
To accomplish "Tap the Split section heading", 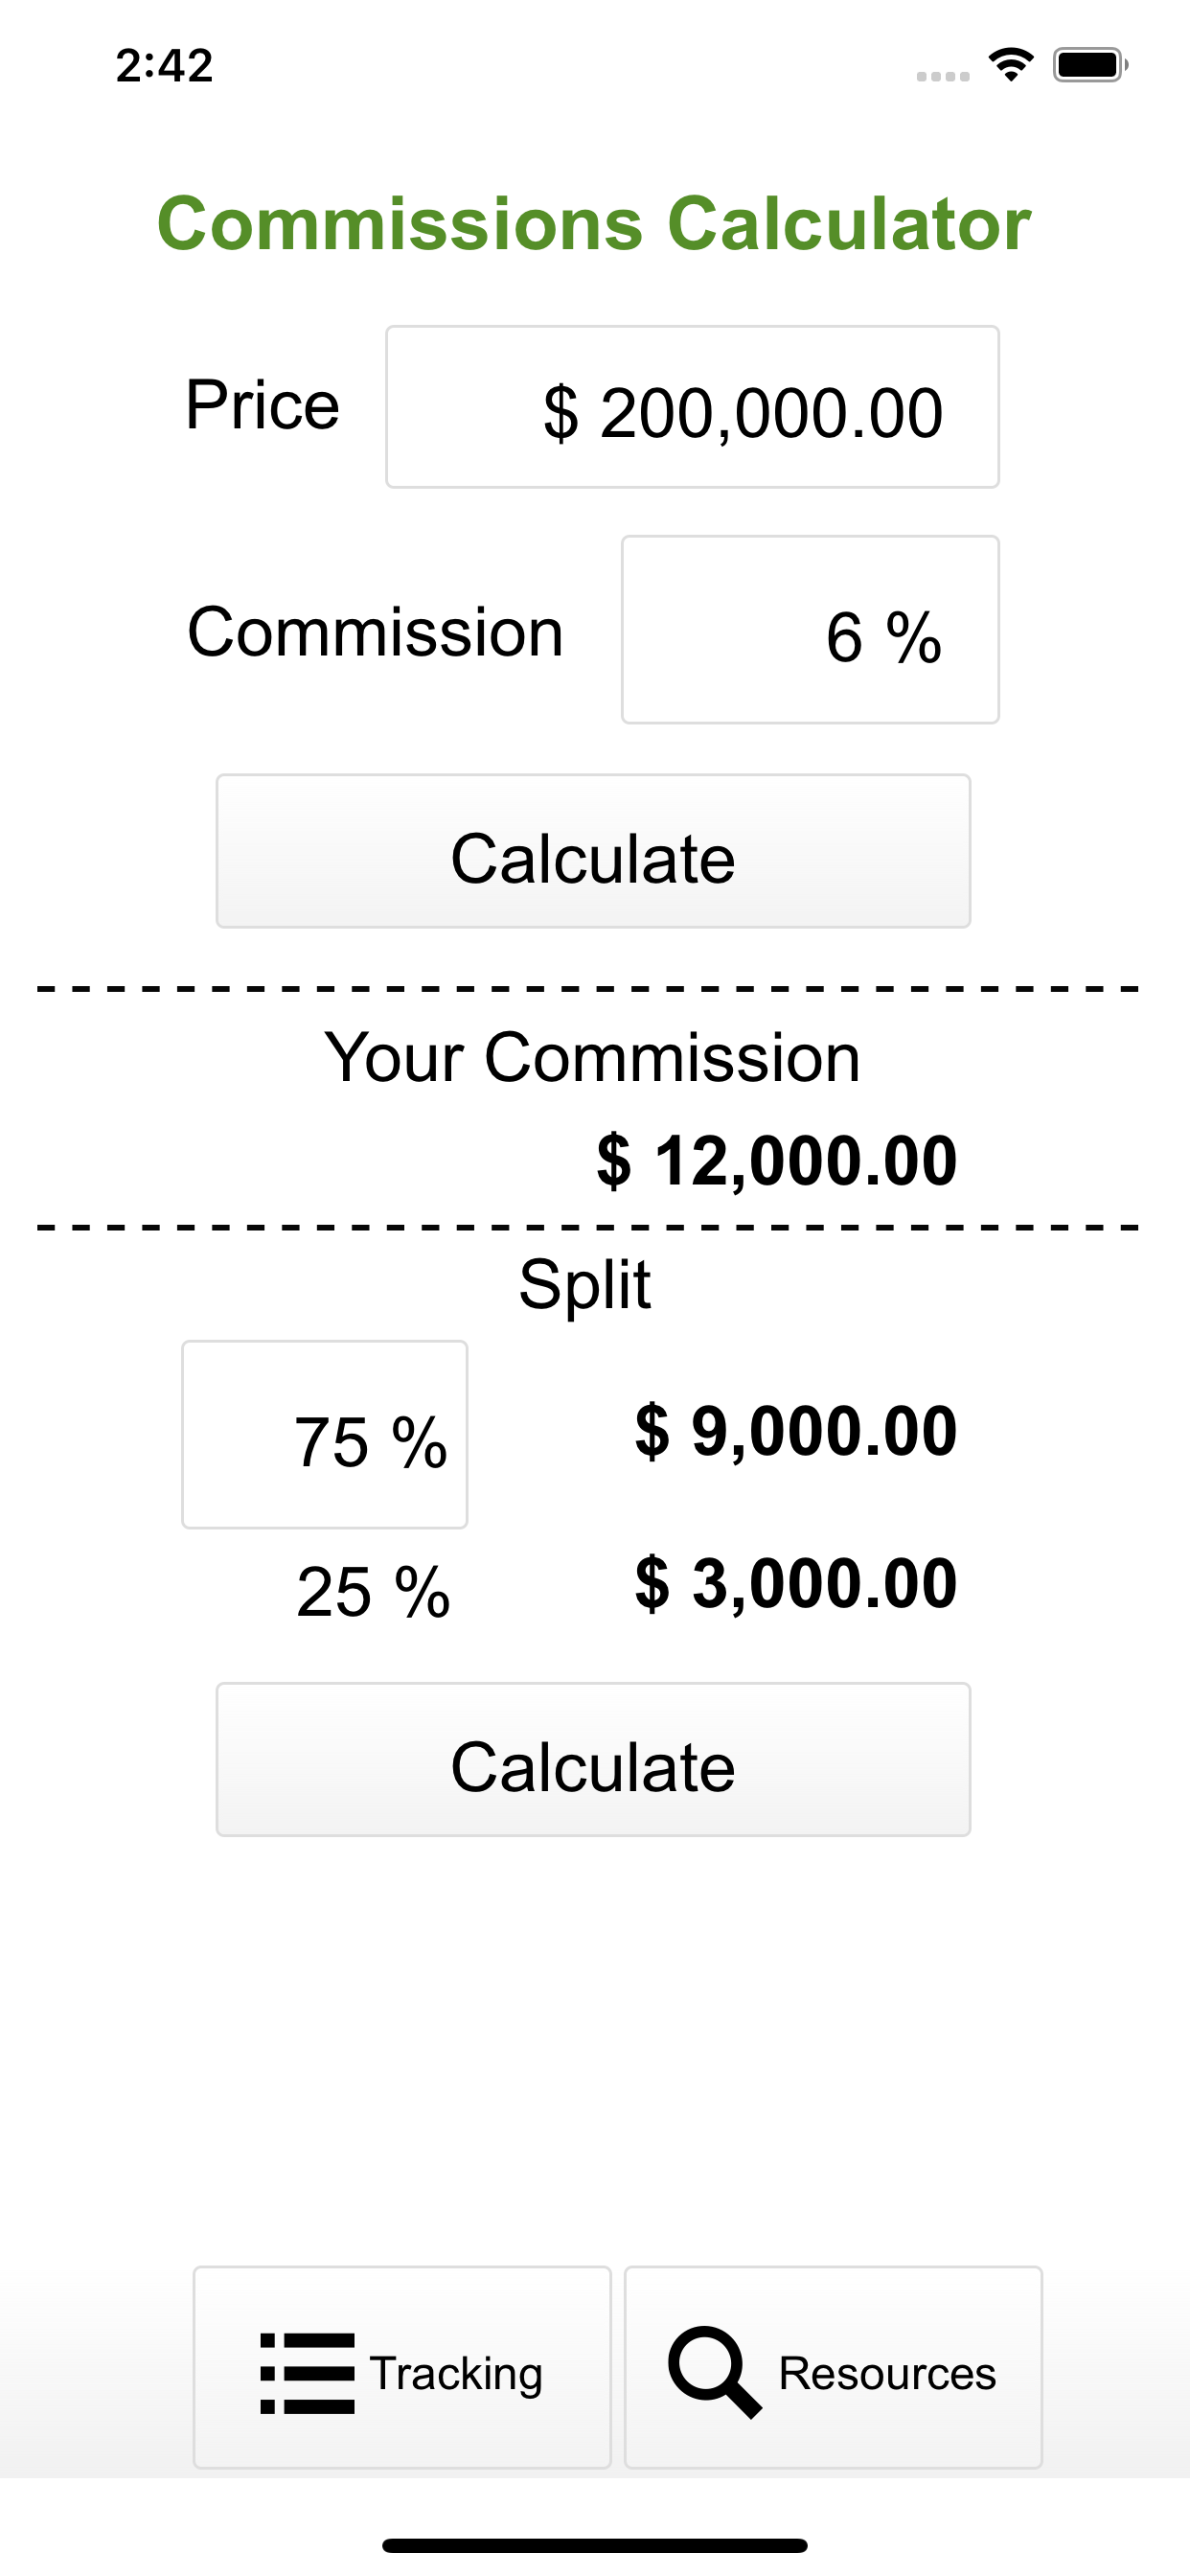I will 584,1285.
